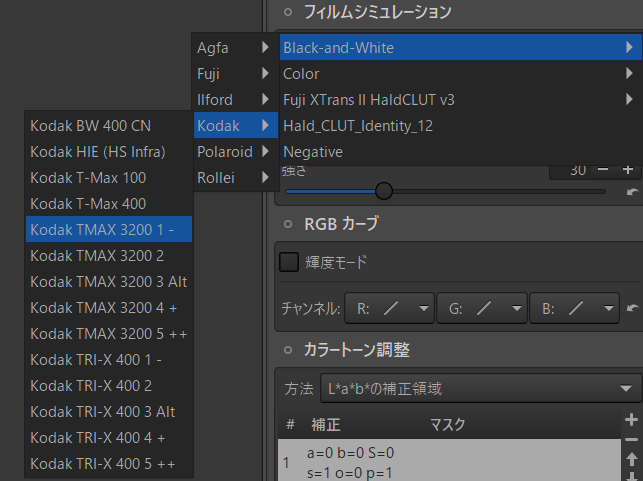Open Fuji XTrans II HaldCLUT v3 category

tap(461, 100)
